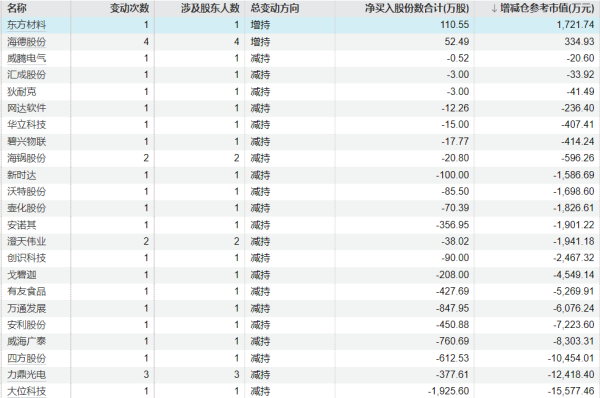Select the -41.49 market value cell

pos(580,91)
